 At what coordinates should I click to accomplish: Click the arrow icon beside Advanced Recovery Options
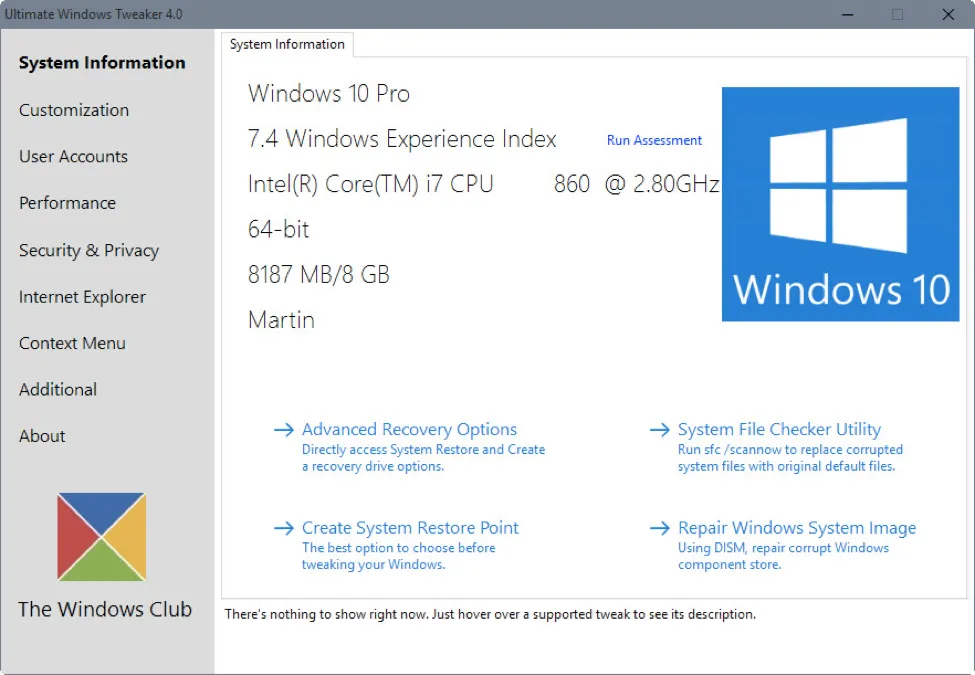pos(284,429)
